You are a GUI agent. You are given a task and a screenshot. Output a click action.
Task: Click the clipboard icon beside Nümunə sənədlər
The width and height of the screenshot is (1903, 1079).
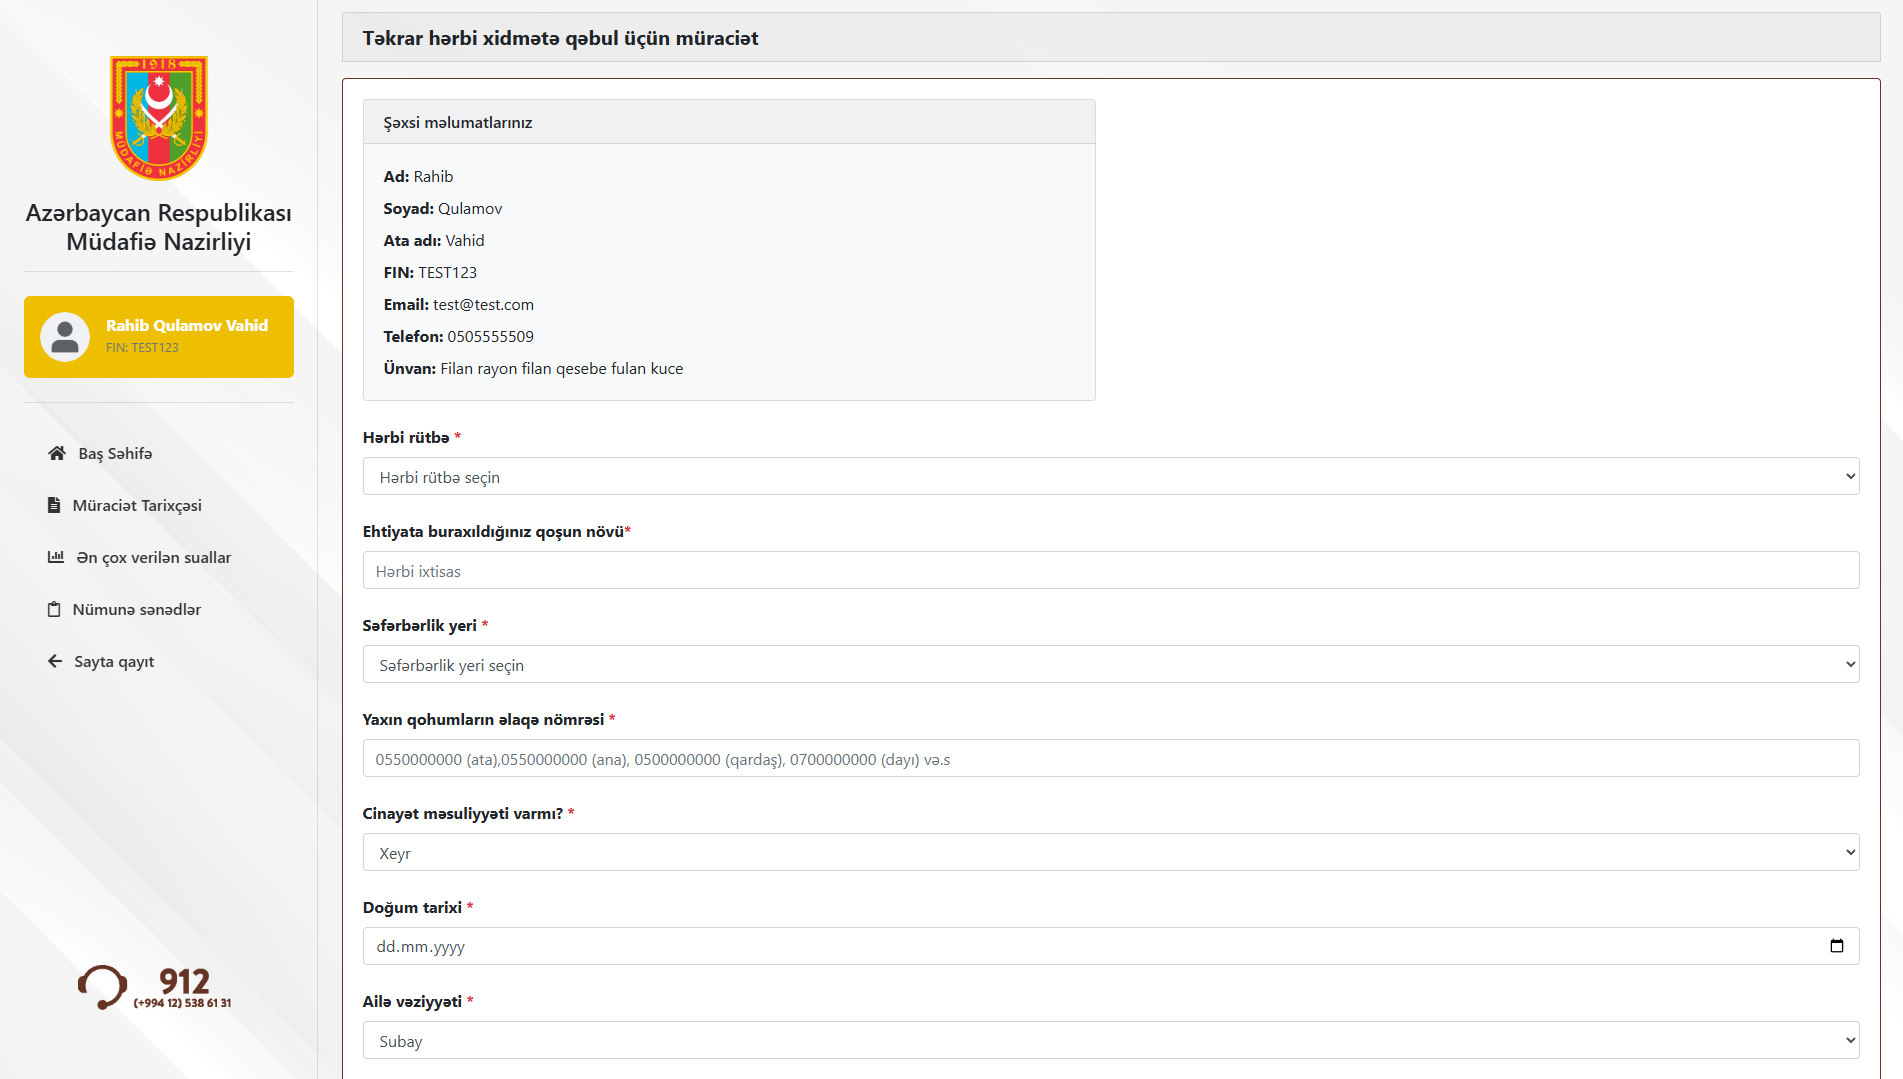[x=54, y=609]
